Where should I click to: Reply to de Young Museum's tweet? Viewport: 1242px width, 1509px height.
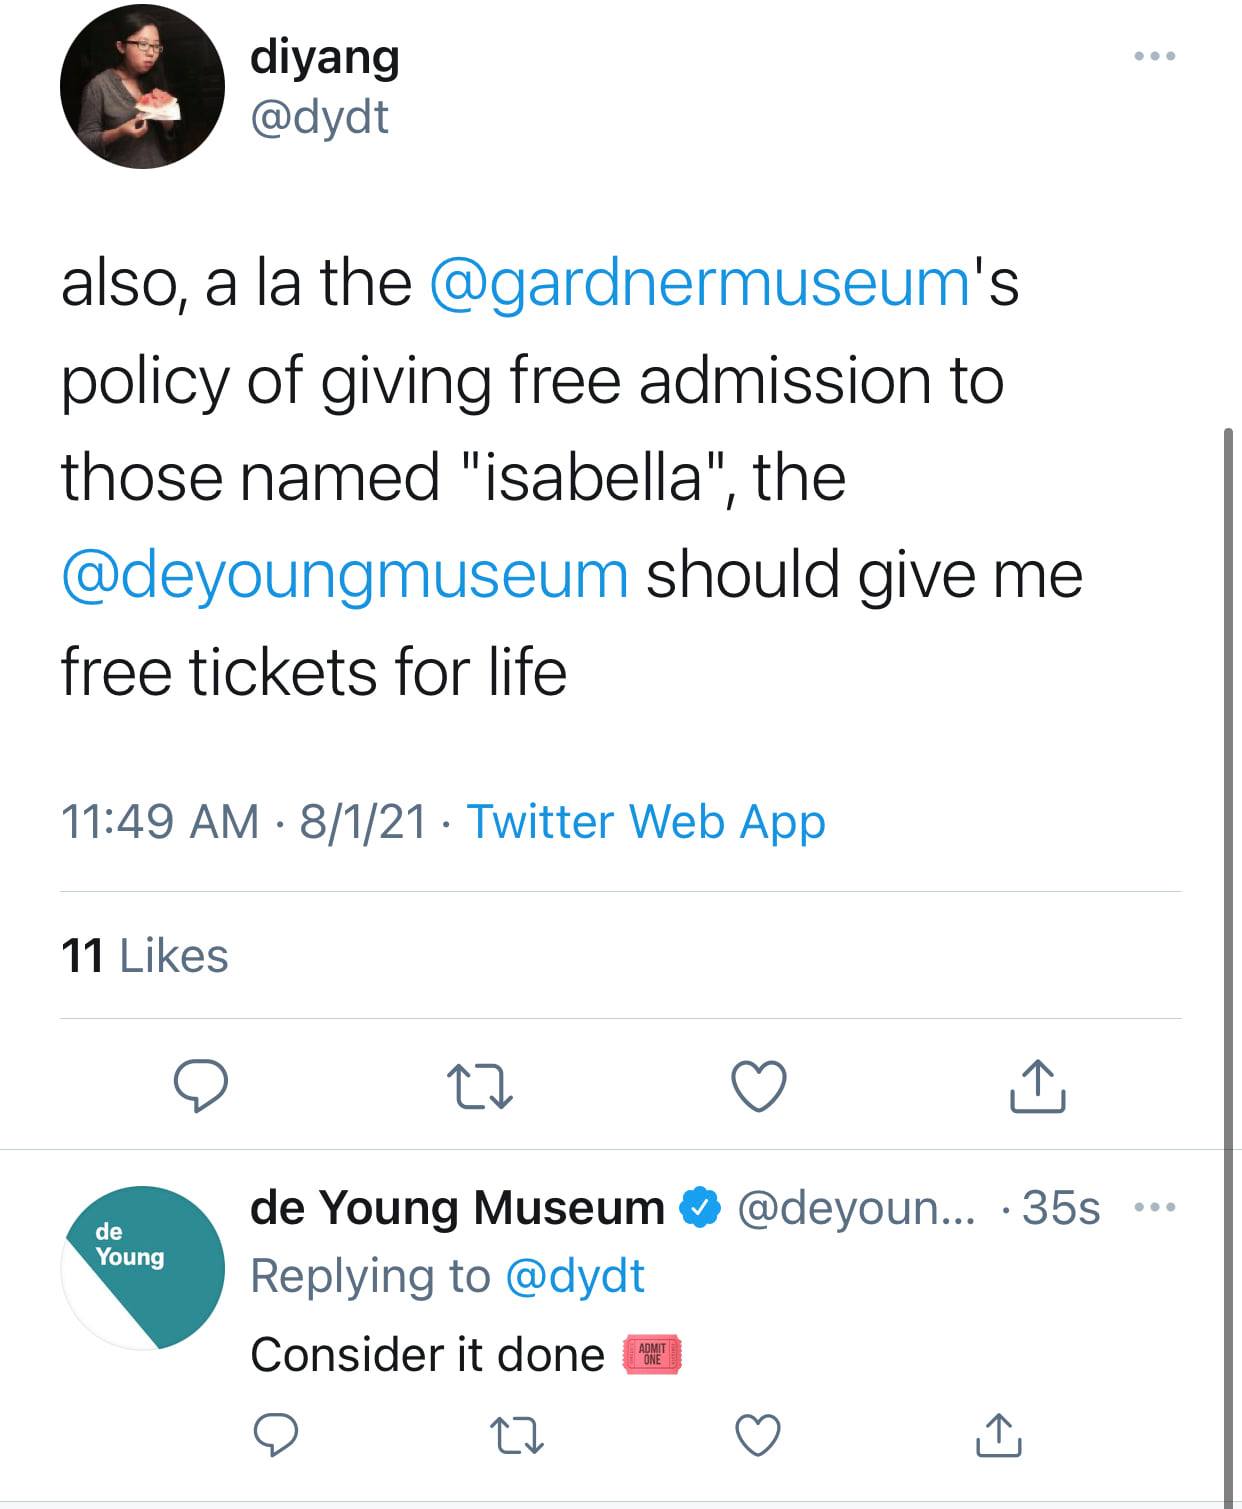(275, 1435)
